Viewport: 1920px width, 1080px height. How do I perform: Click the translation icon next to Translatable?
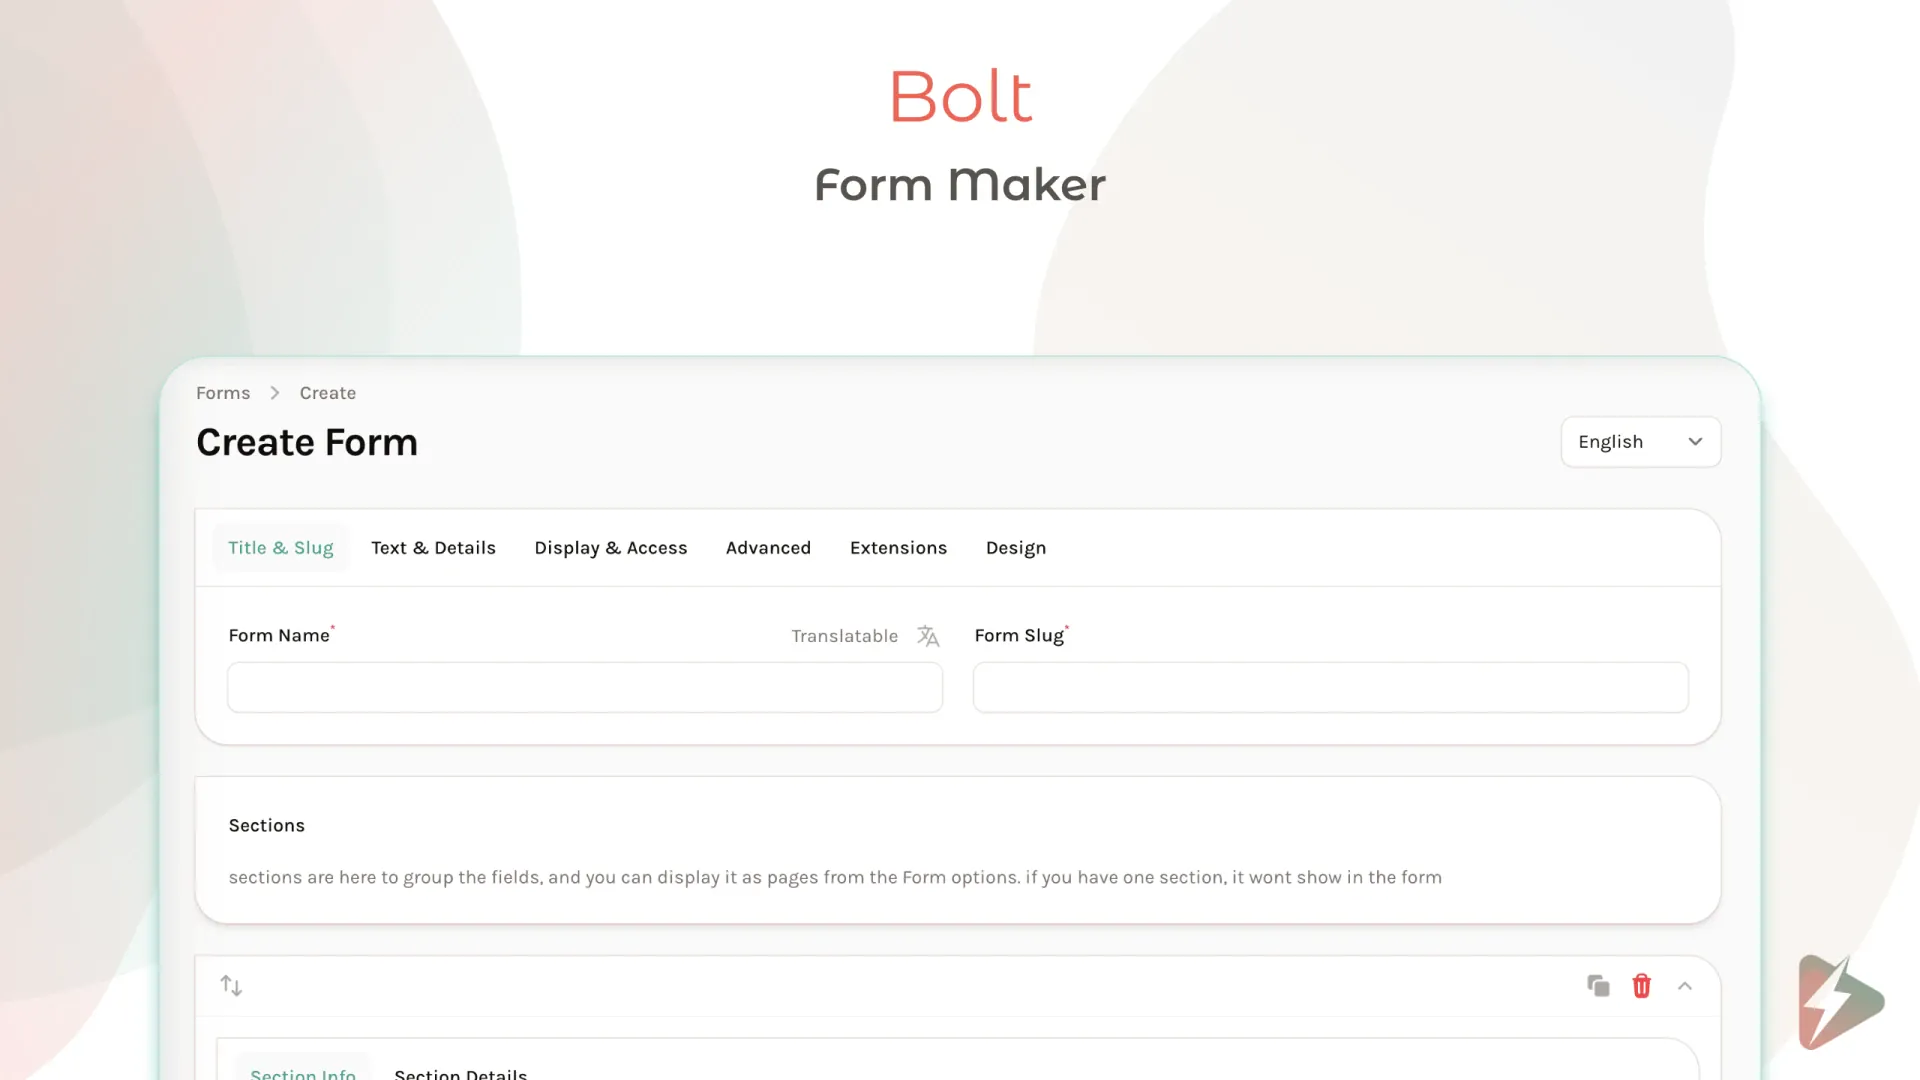pyautogui.click(x=928, y=636)
